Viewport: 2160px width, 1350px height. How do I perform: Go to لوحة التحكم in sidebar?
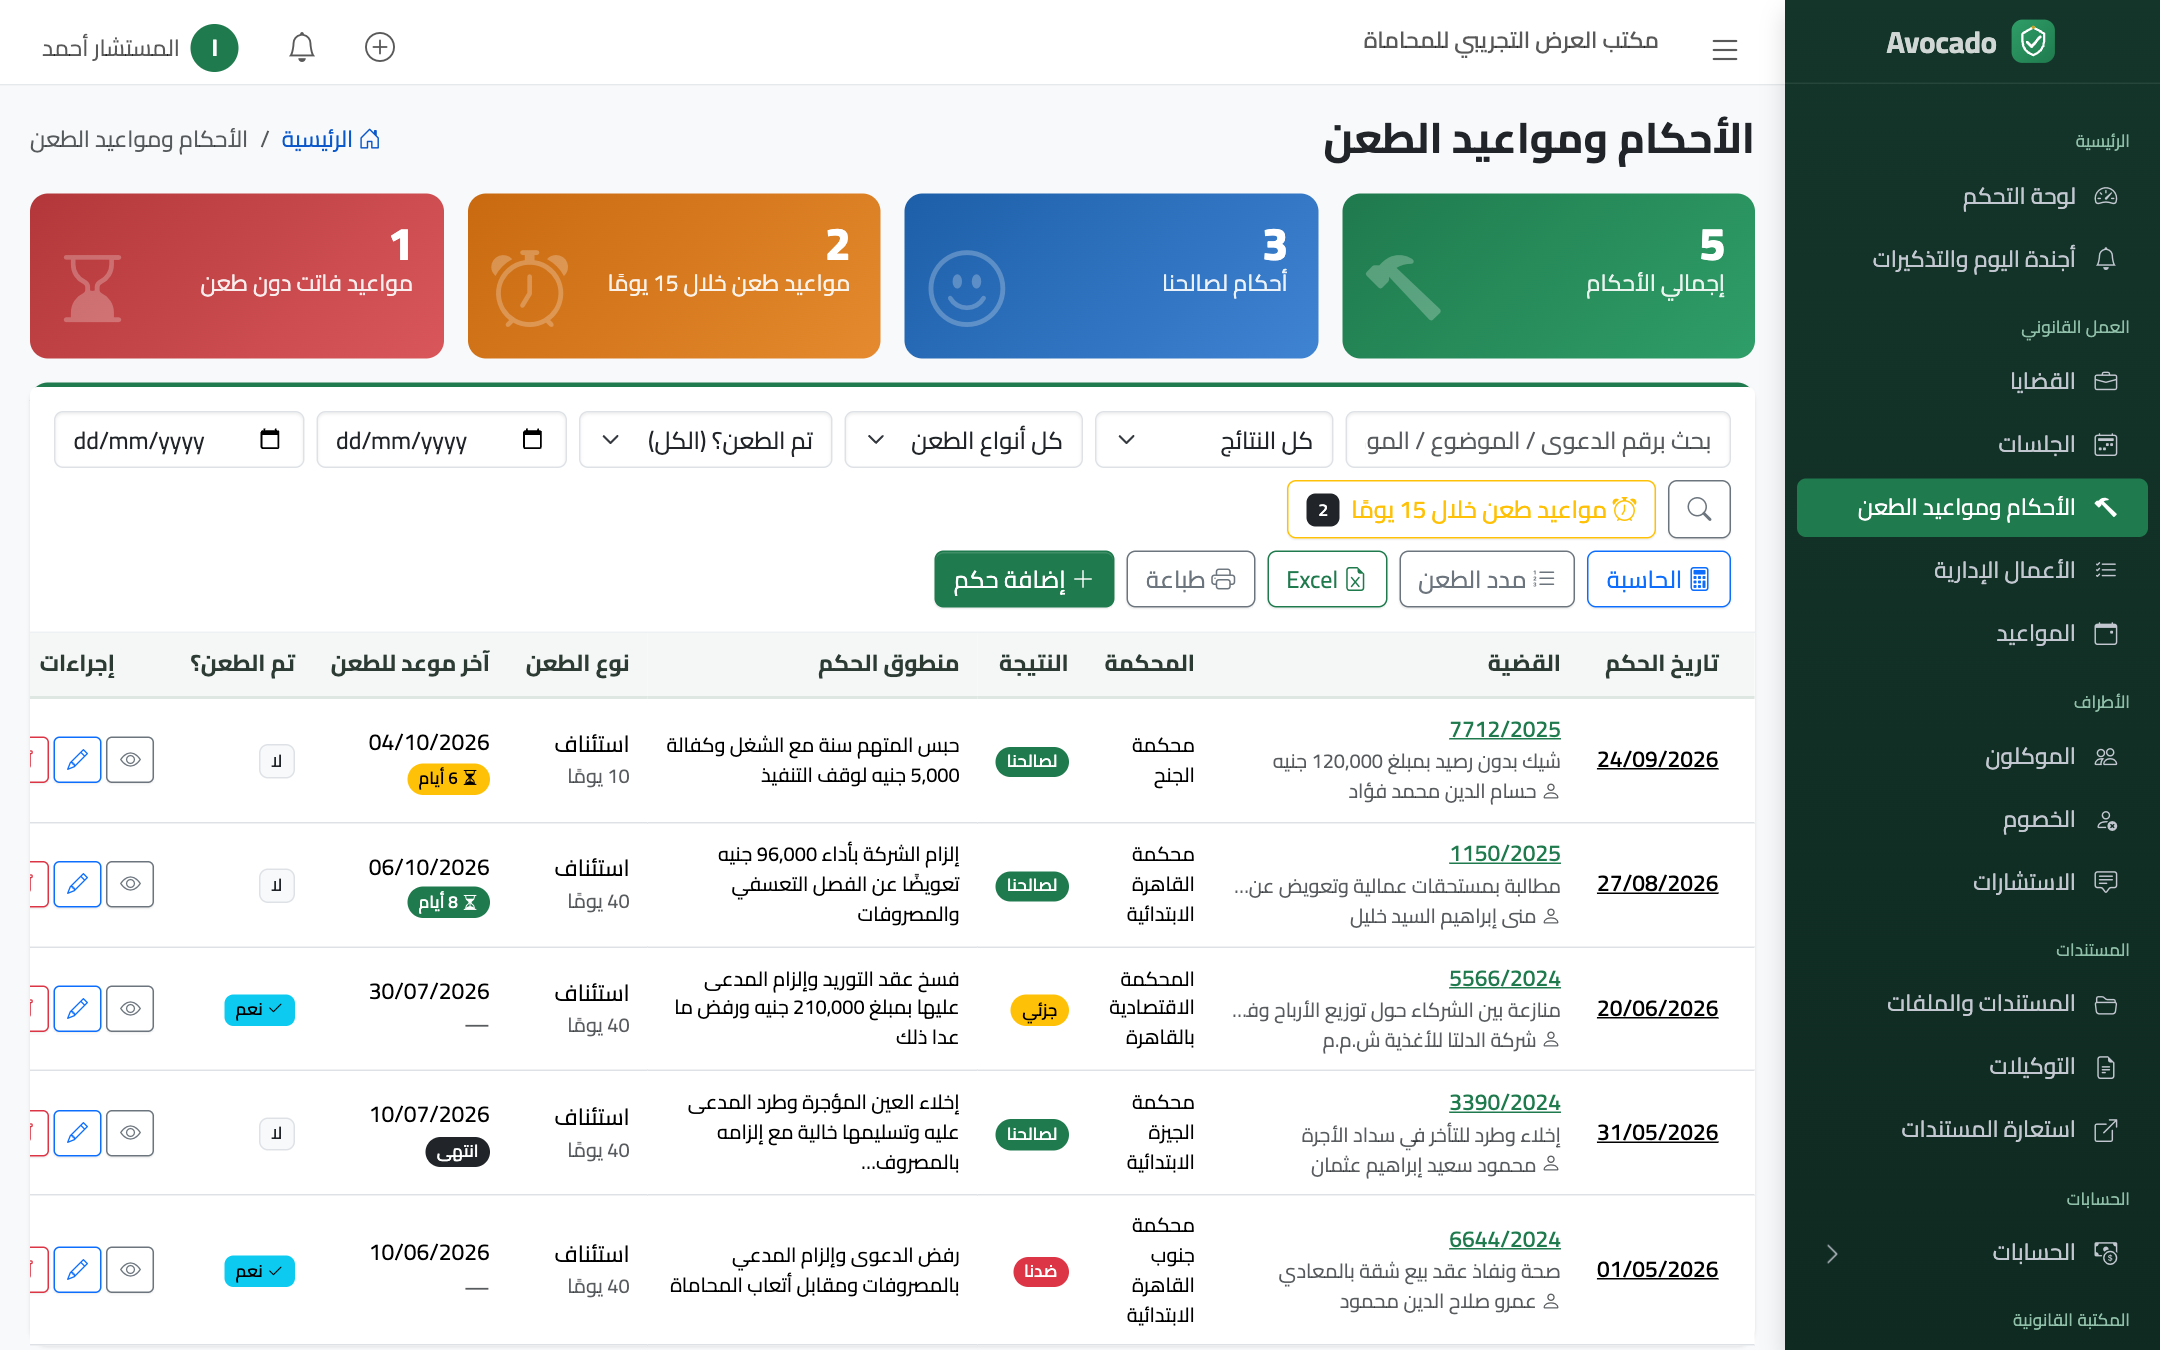click(1972, 196)
